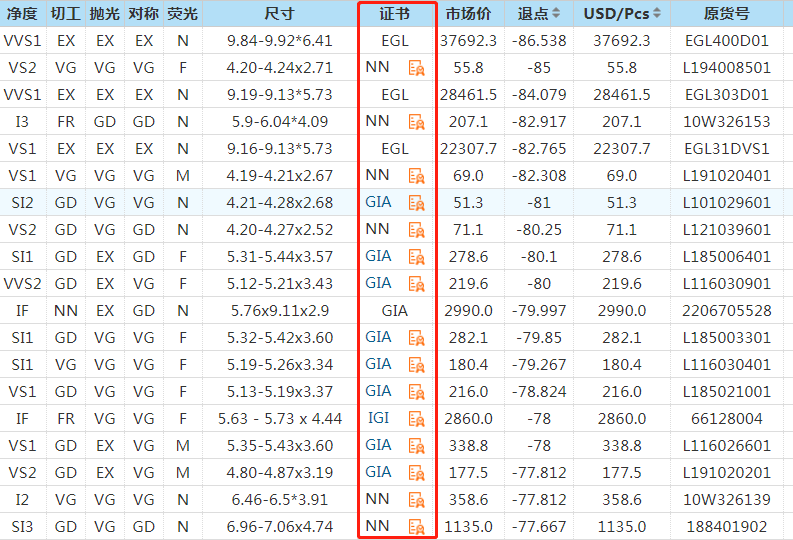Click size cell 5.63 - 5.73 x 4.44
Screen dimensions: 793x540
pos(279,419)
